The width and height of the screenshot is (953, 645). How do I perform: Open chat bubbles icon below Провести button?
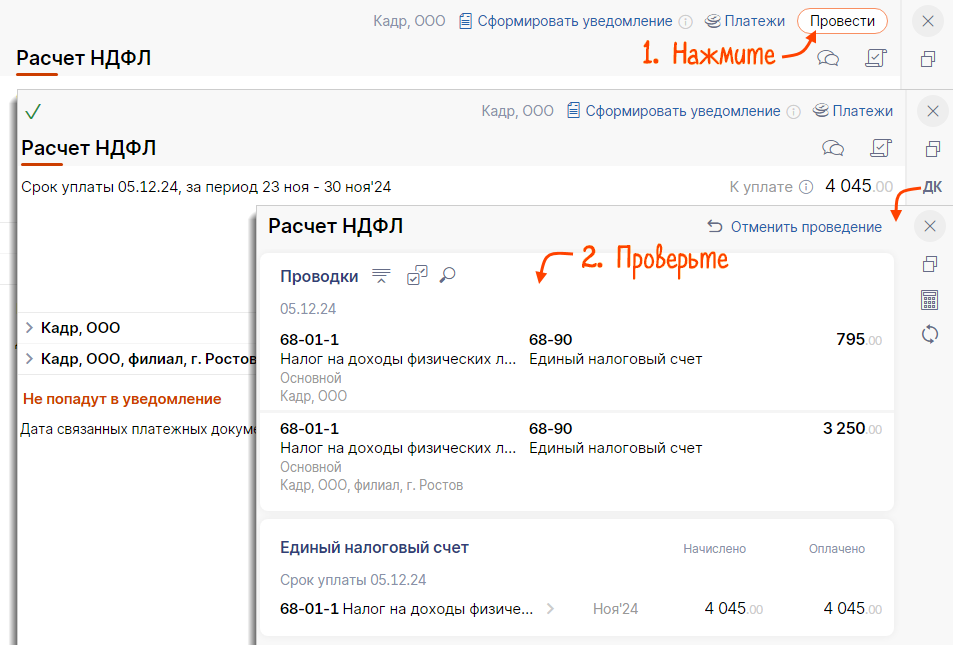(x=828, y=58)
